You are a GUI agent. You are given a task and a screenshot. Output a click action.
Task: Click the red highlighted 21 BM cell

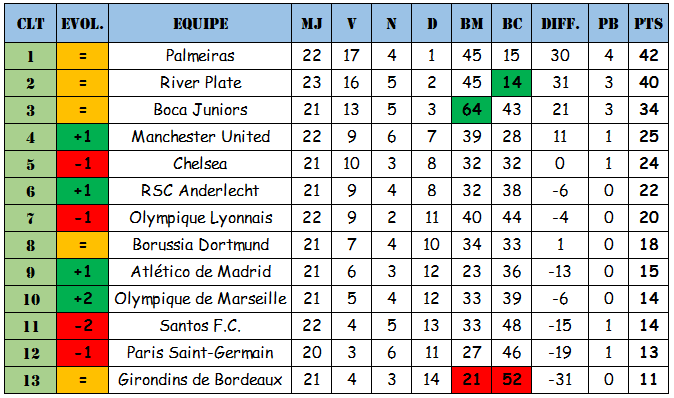point(472,380)
